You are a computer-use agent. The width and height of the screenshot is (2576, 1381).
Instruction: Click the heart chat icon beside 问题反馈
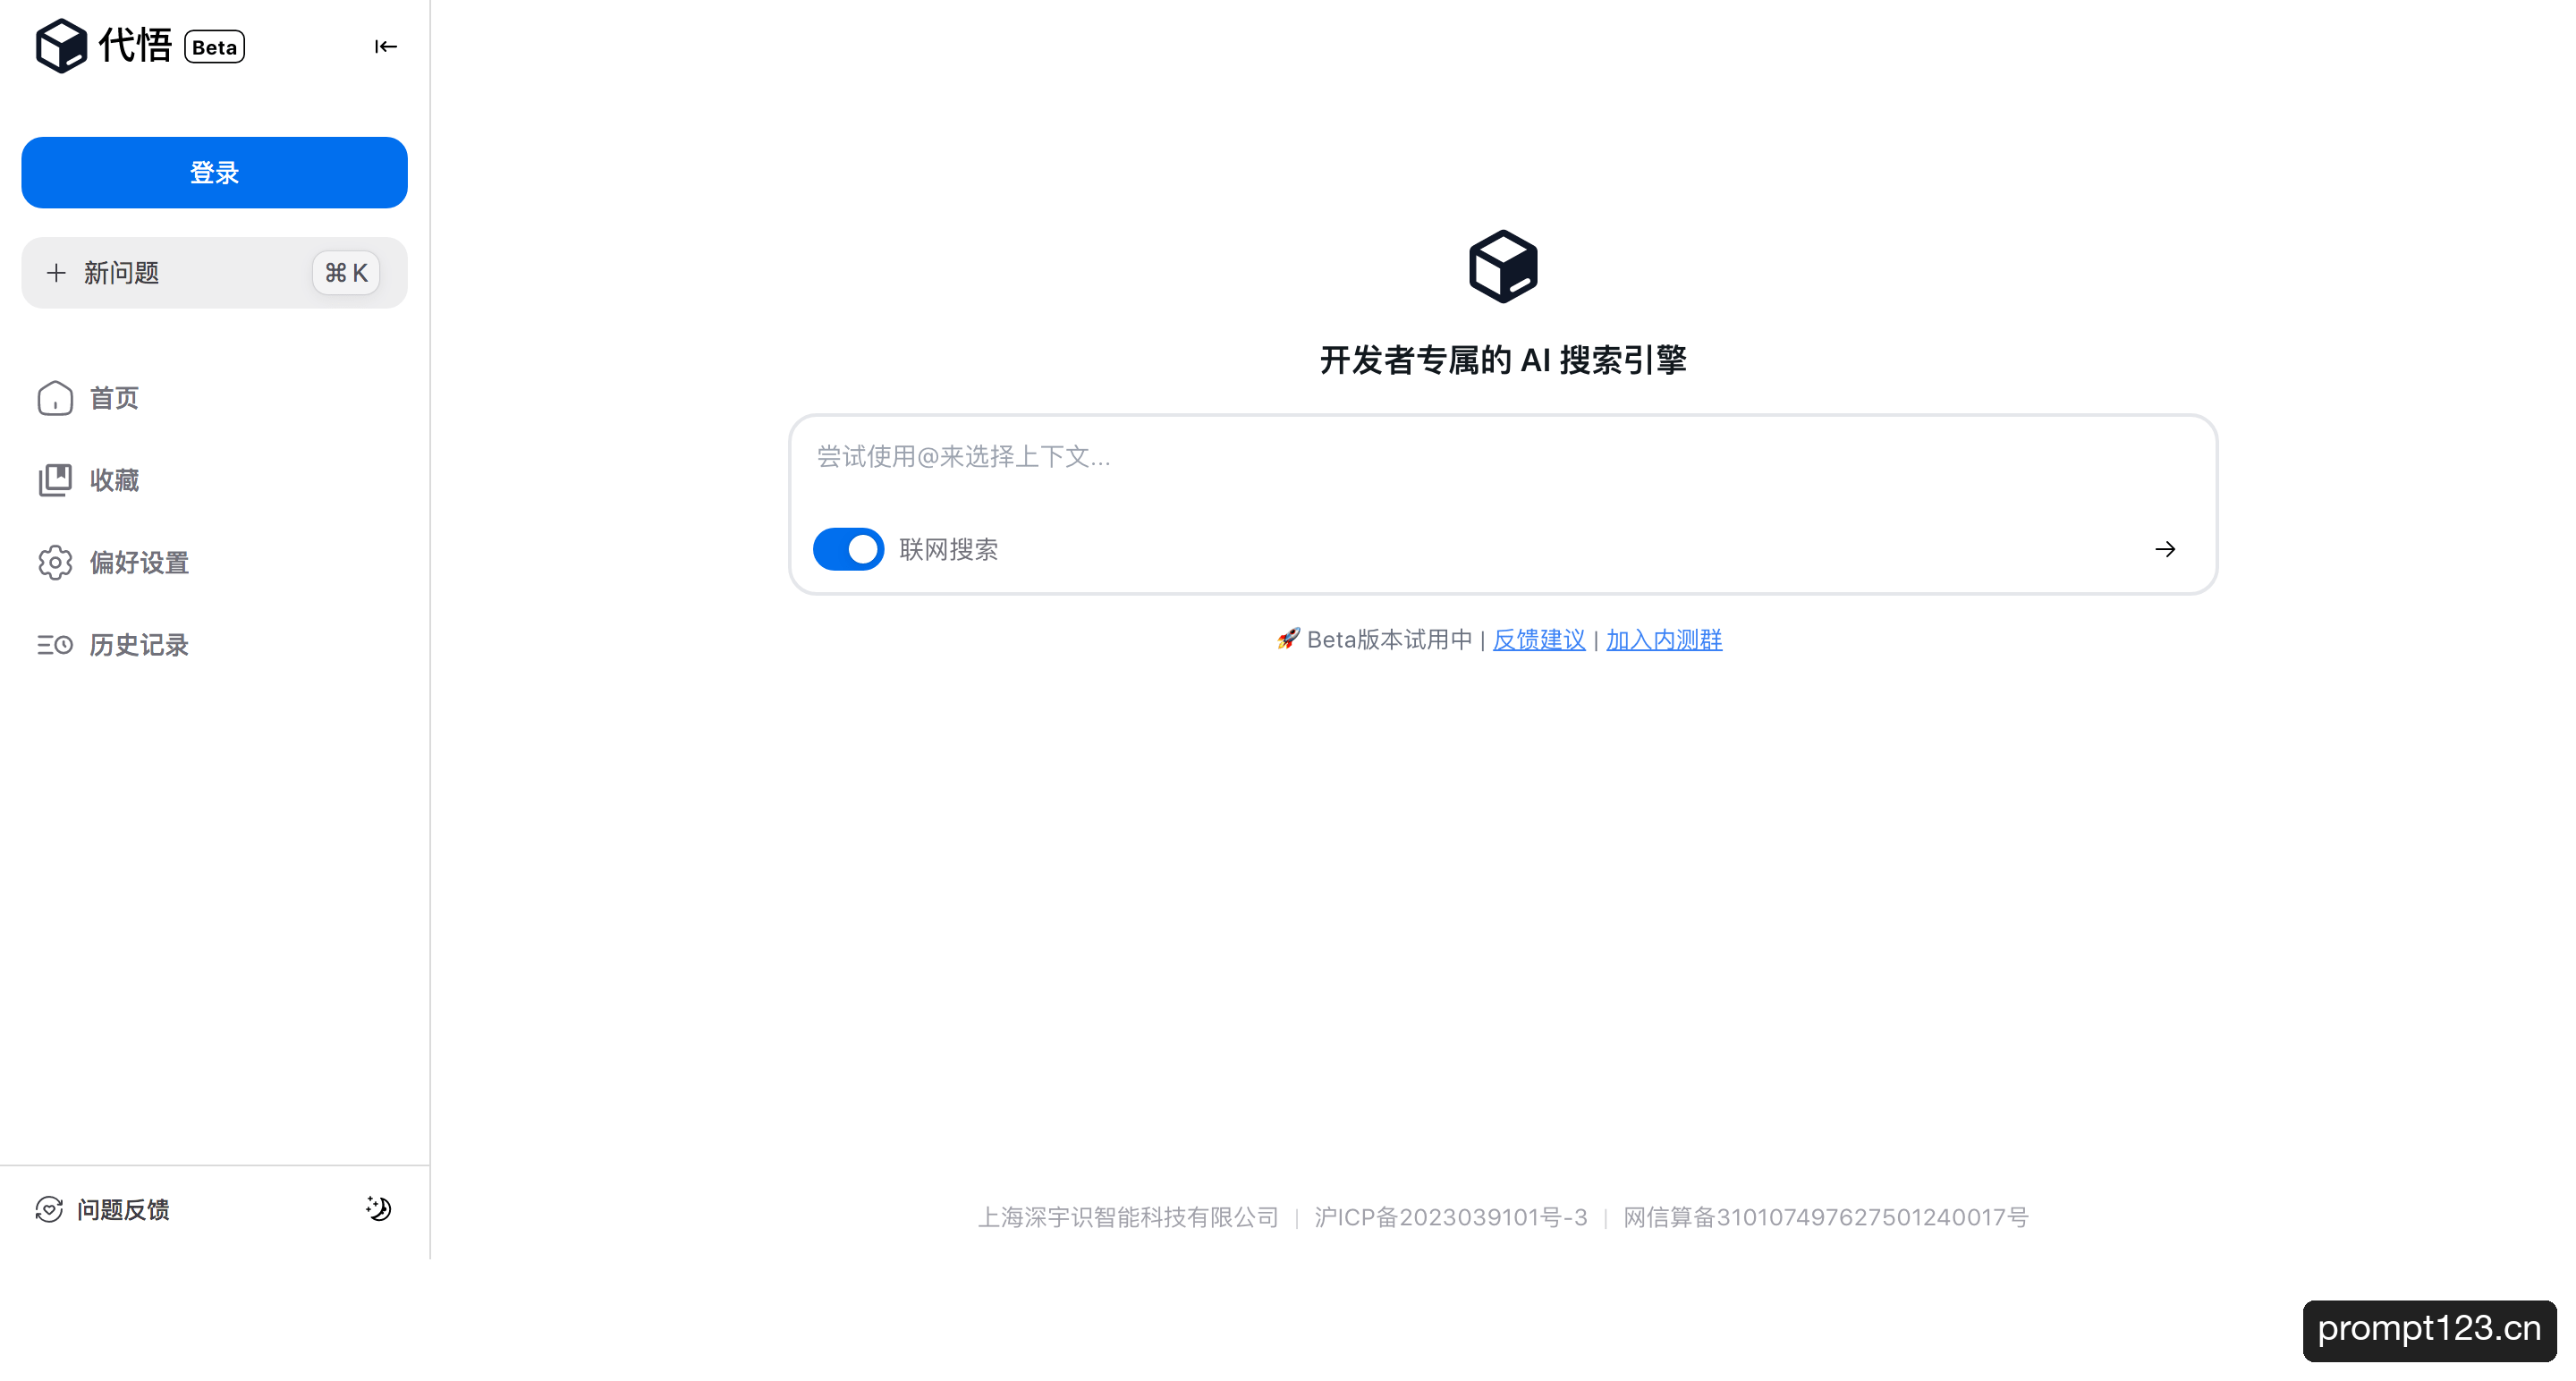click(49, 1210)
